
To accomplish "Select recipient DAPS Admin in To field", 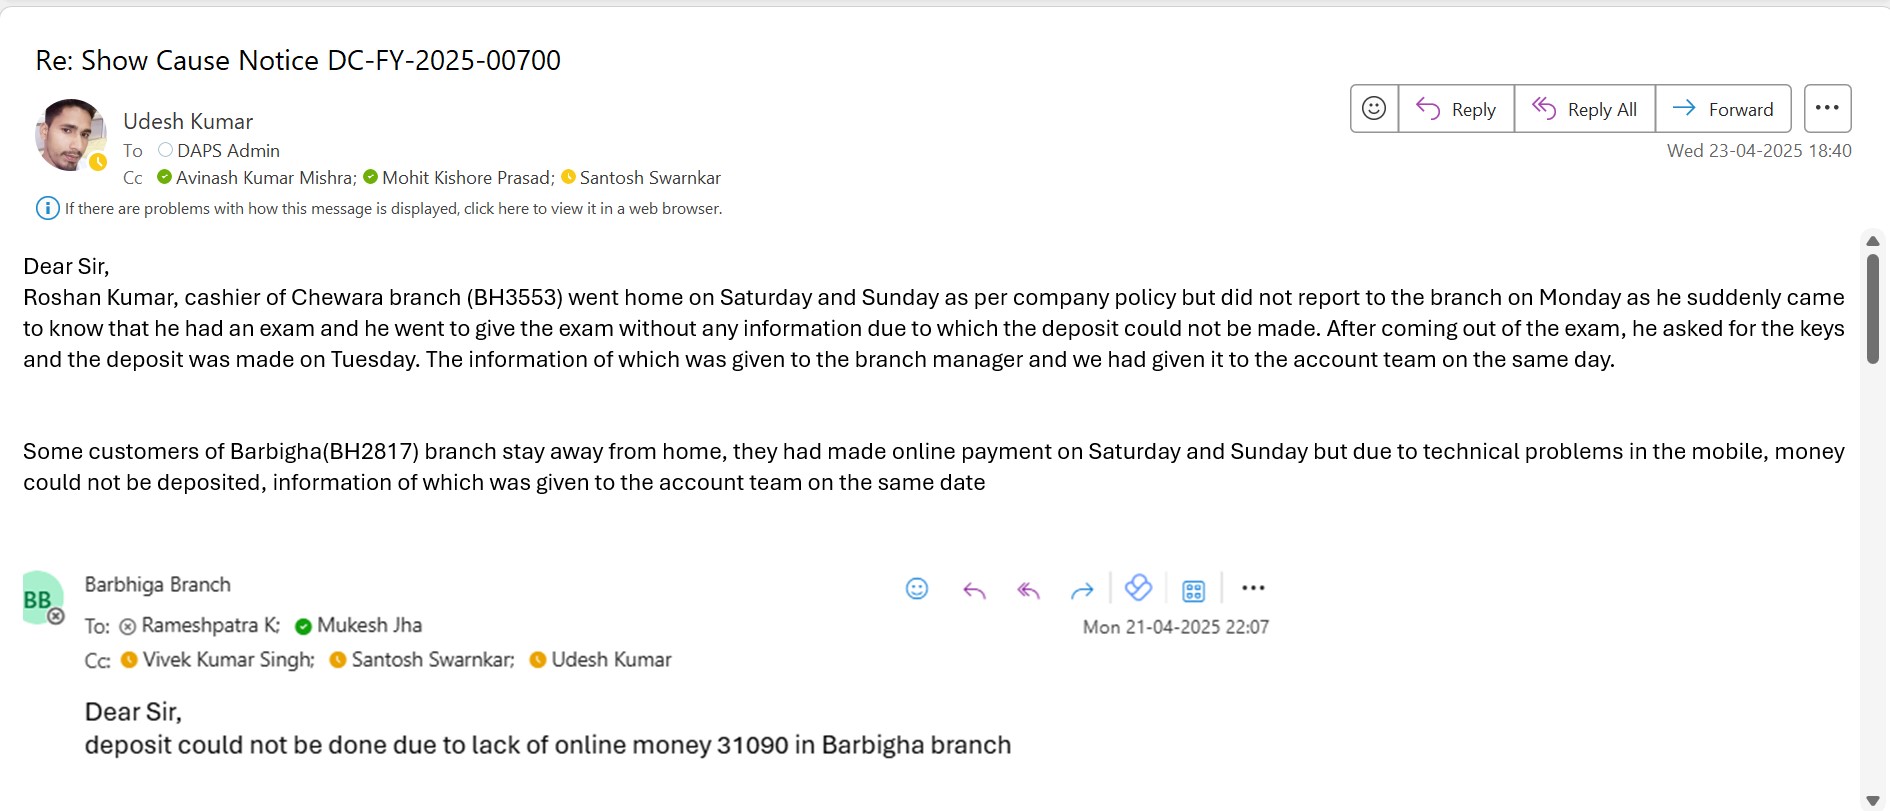I will [228, 150].
